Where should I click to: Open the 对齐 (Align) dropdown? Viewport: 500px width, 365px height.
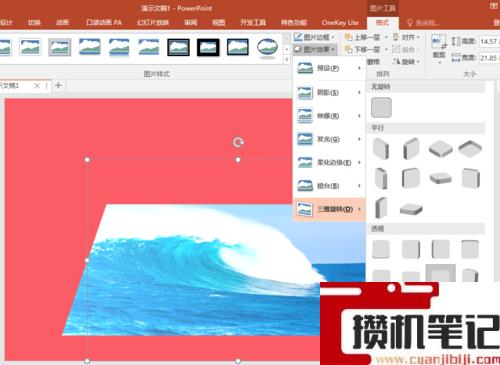(406, 37)
